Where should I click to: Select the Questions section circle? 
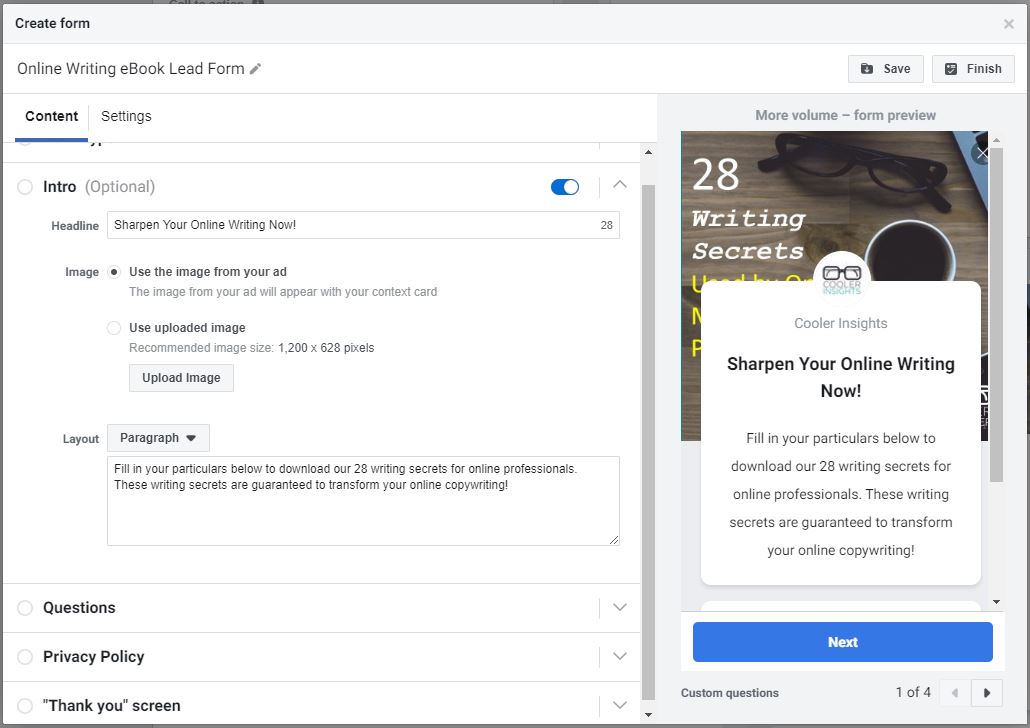pos(25,608)
